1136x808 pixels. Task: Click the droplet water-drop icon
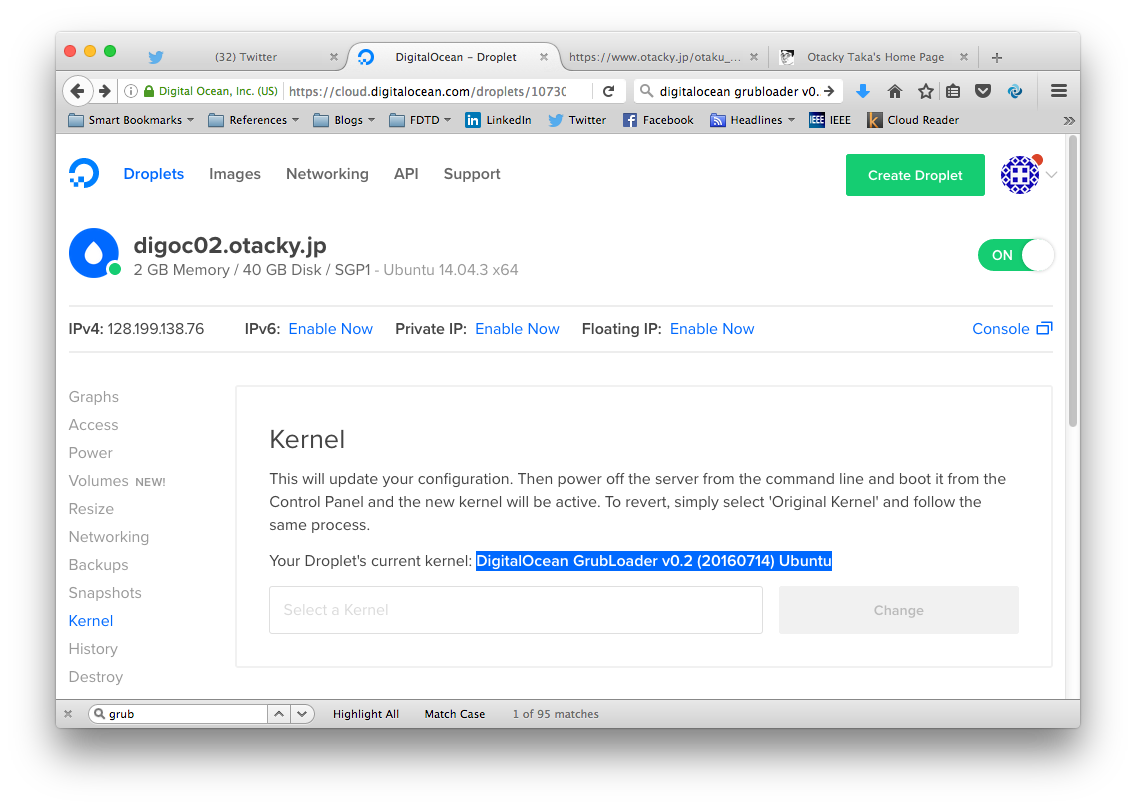tap(93, 253)
